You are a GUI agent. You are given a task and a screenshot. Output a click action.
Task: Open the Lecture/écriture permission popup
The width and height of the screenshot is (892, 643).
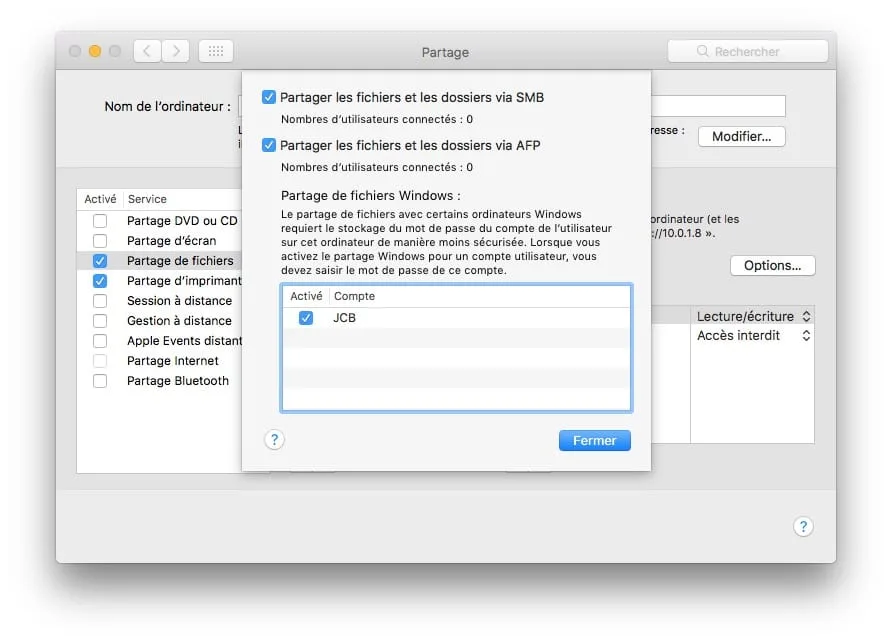(x=753, y=316)
